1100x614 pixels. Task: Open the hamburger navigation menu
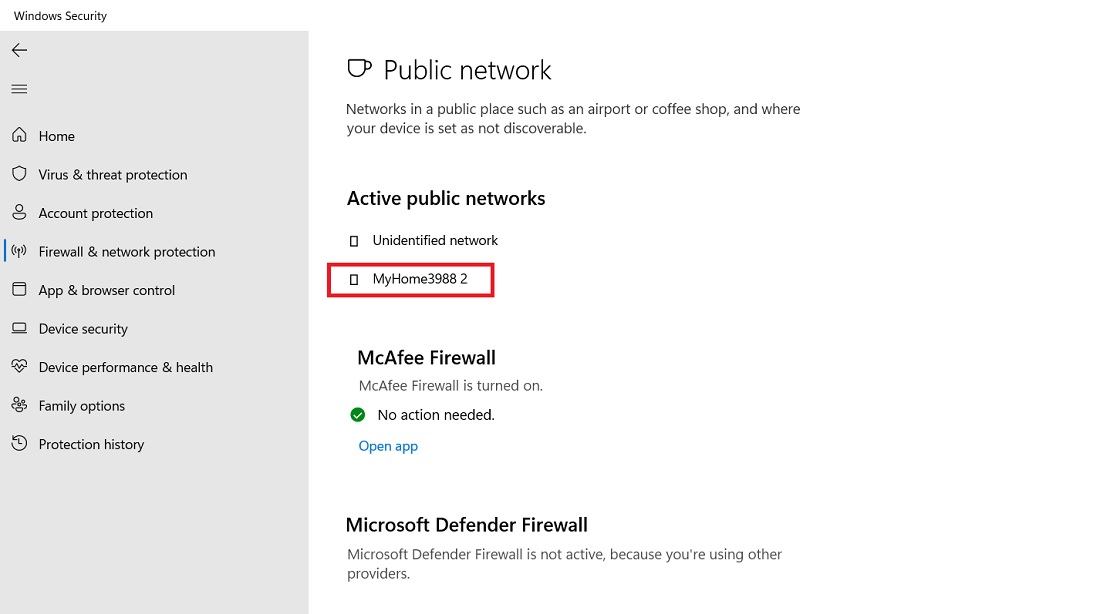pos(18,88)
